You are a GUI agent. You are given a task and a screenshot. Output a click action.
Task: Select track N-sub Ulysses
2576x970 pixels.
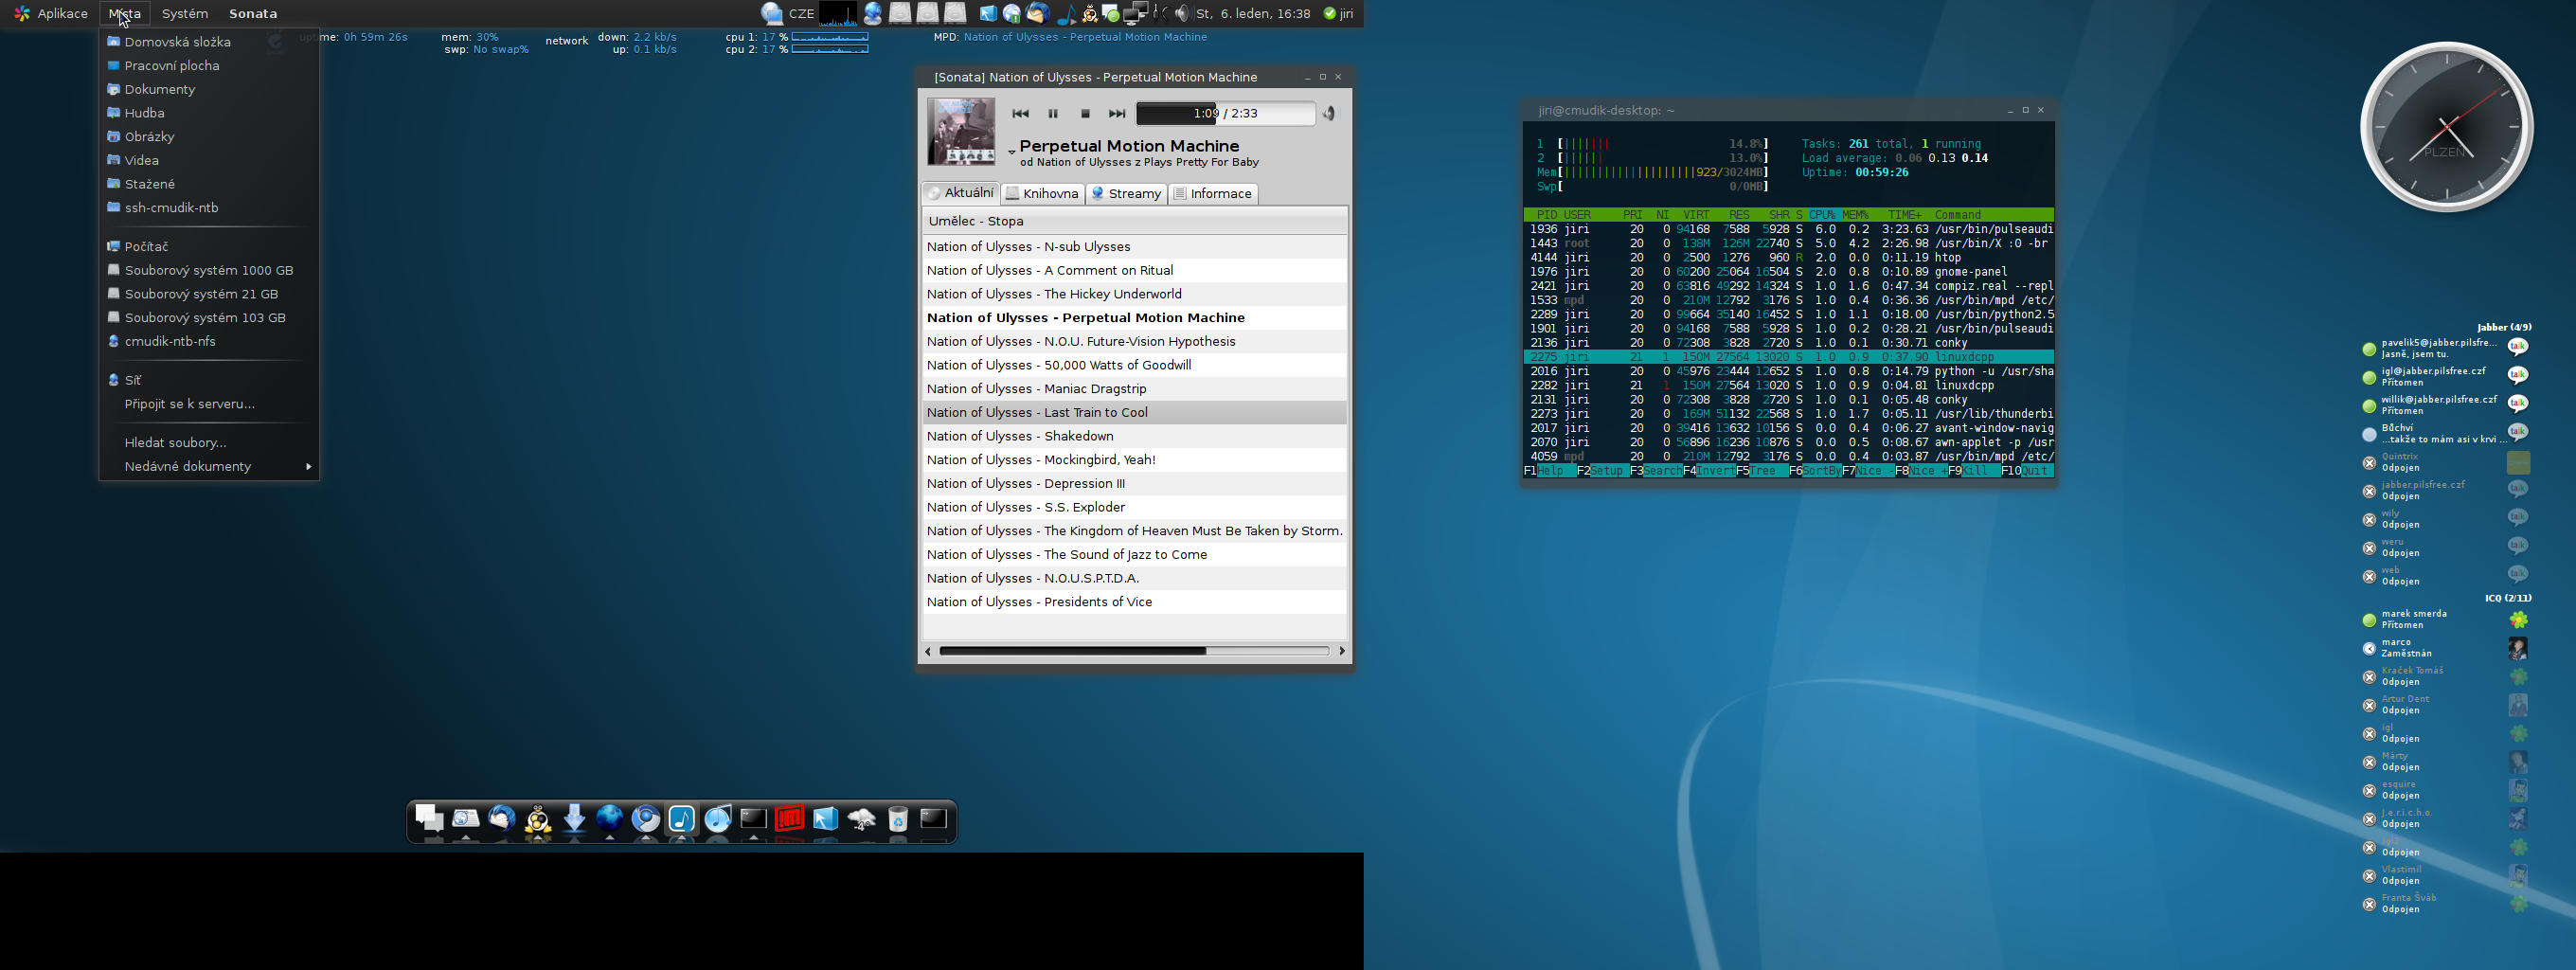(1134, 247)
